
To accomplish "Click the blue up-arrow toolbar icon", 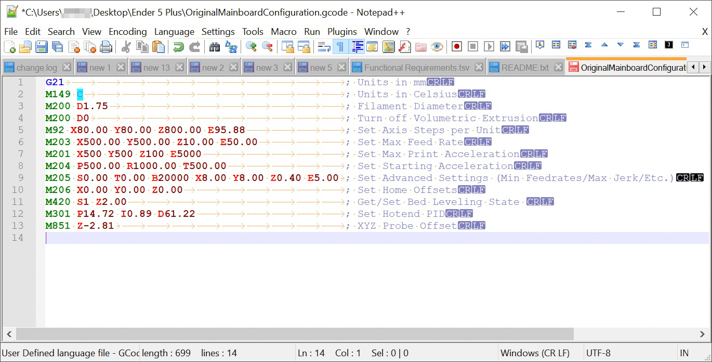I will point(604,45).
